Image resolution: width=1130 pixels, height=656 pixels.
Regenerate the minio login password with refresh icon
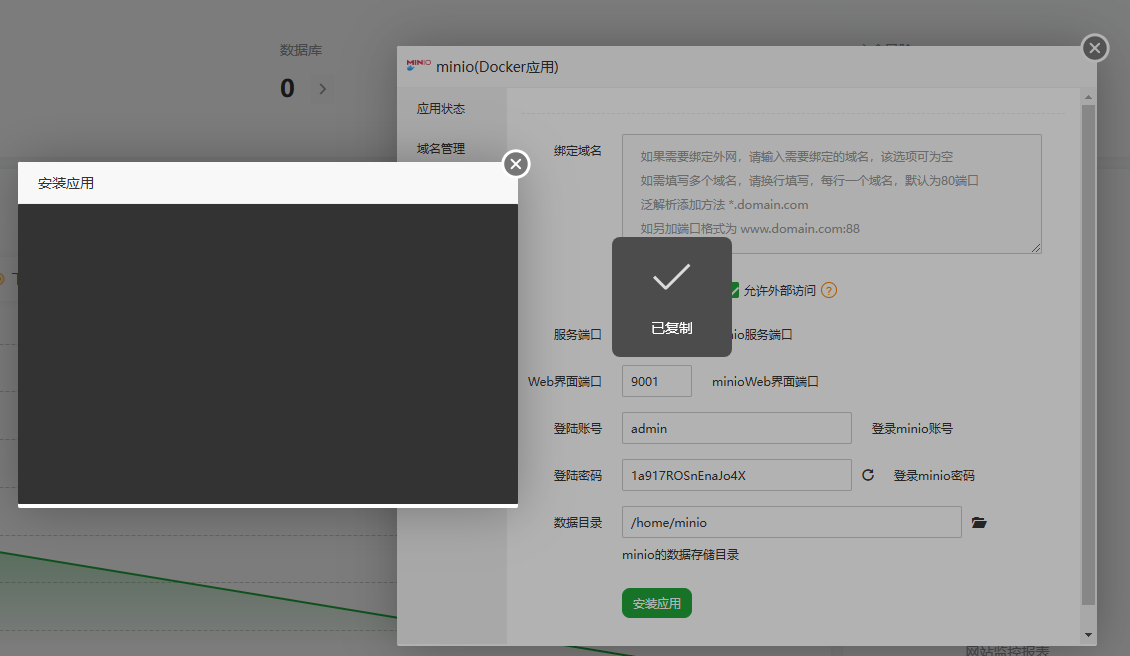tap(868, 475)
